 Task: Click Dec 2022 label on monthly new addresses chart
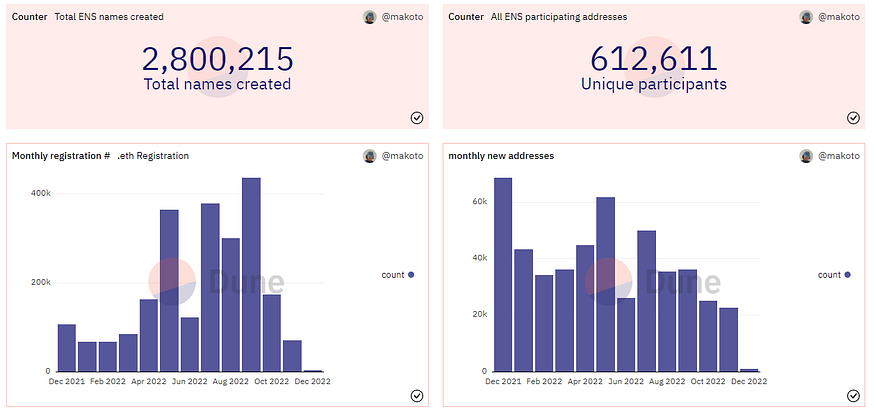click(749, 381)
